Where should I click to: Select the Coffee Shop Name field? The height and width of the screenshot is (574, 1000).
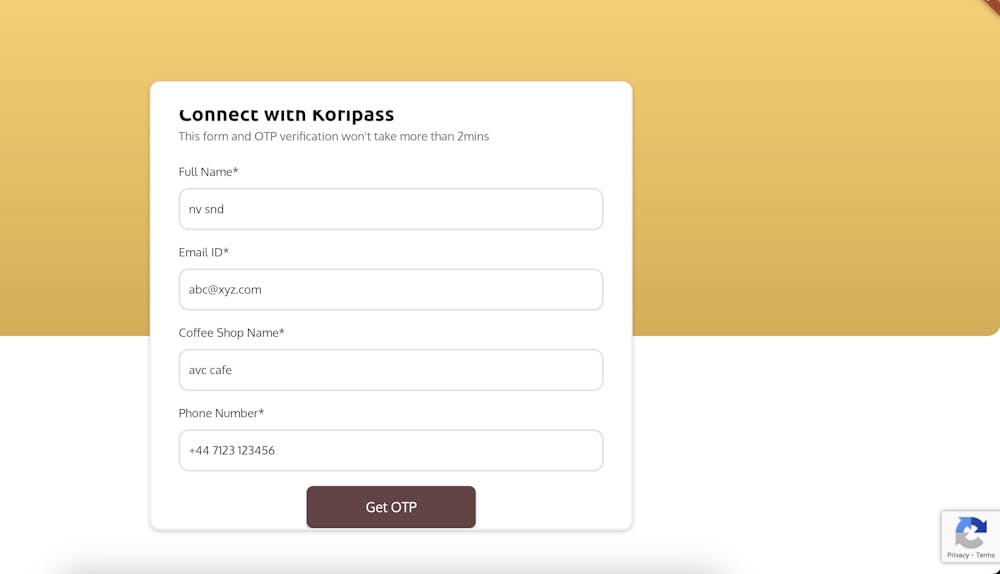click(x=390, y=370)
